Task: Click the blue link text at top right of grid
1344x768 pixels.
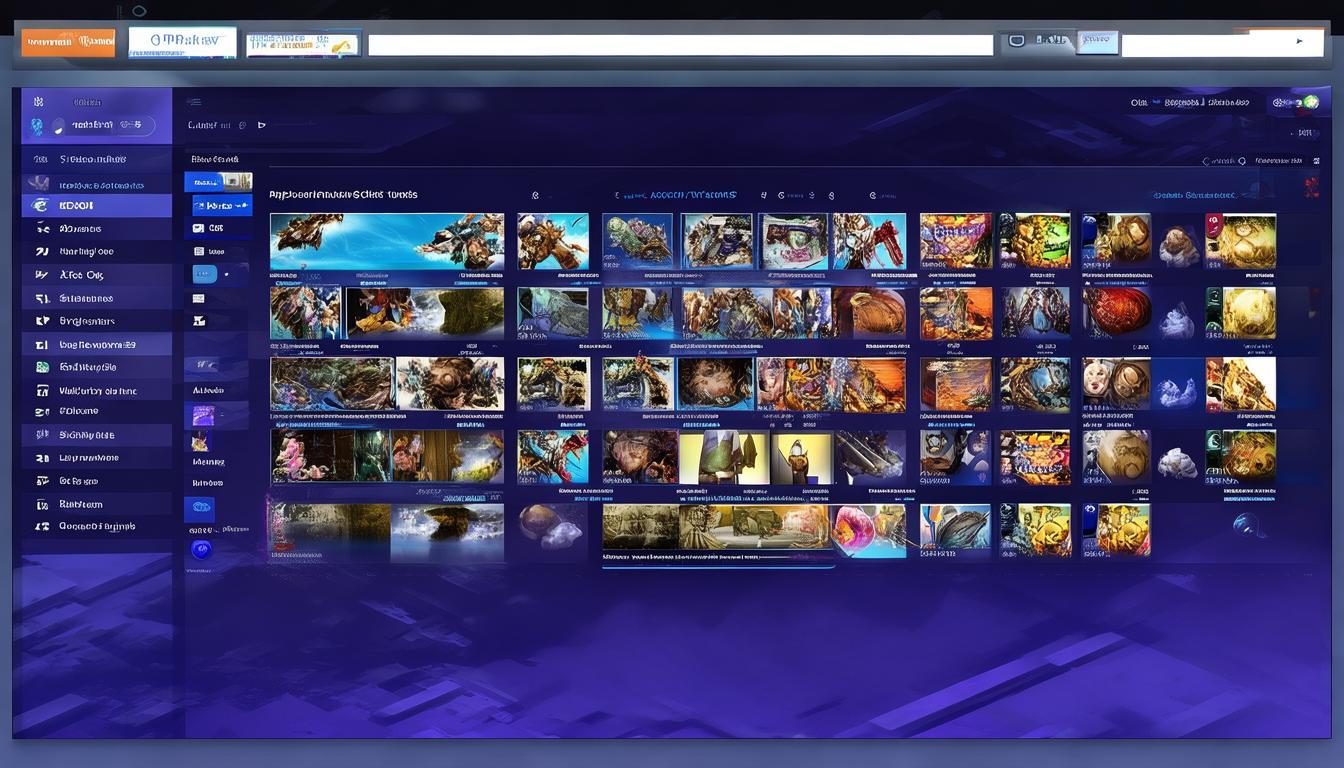Action: pyautogui.click(x=1194, y=196)
